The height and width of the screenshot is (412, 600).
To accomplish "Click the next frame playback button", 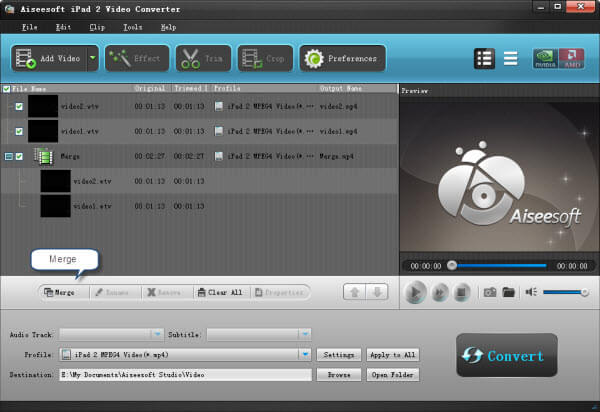I will click(x=440, y=293).
